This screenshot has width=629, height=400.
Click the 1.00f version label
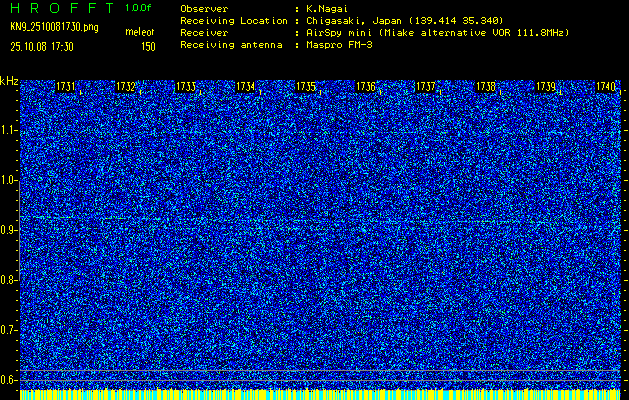139,7
